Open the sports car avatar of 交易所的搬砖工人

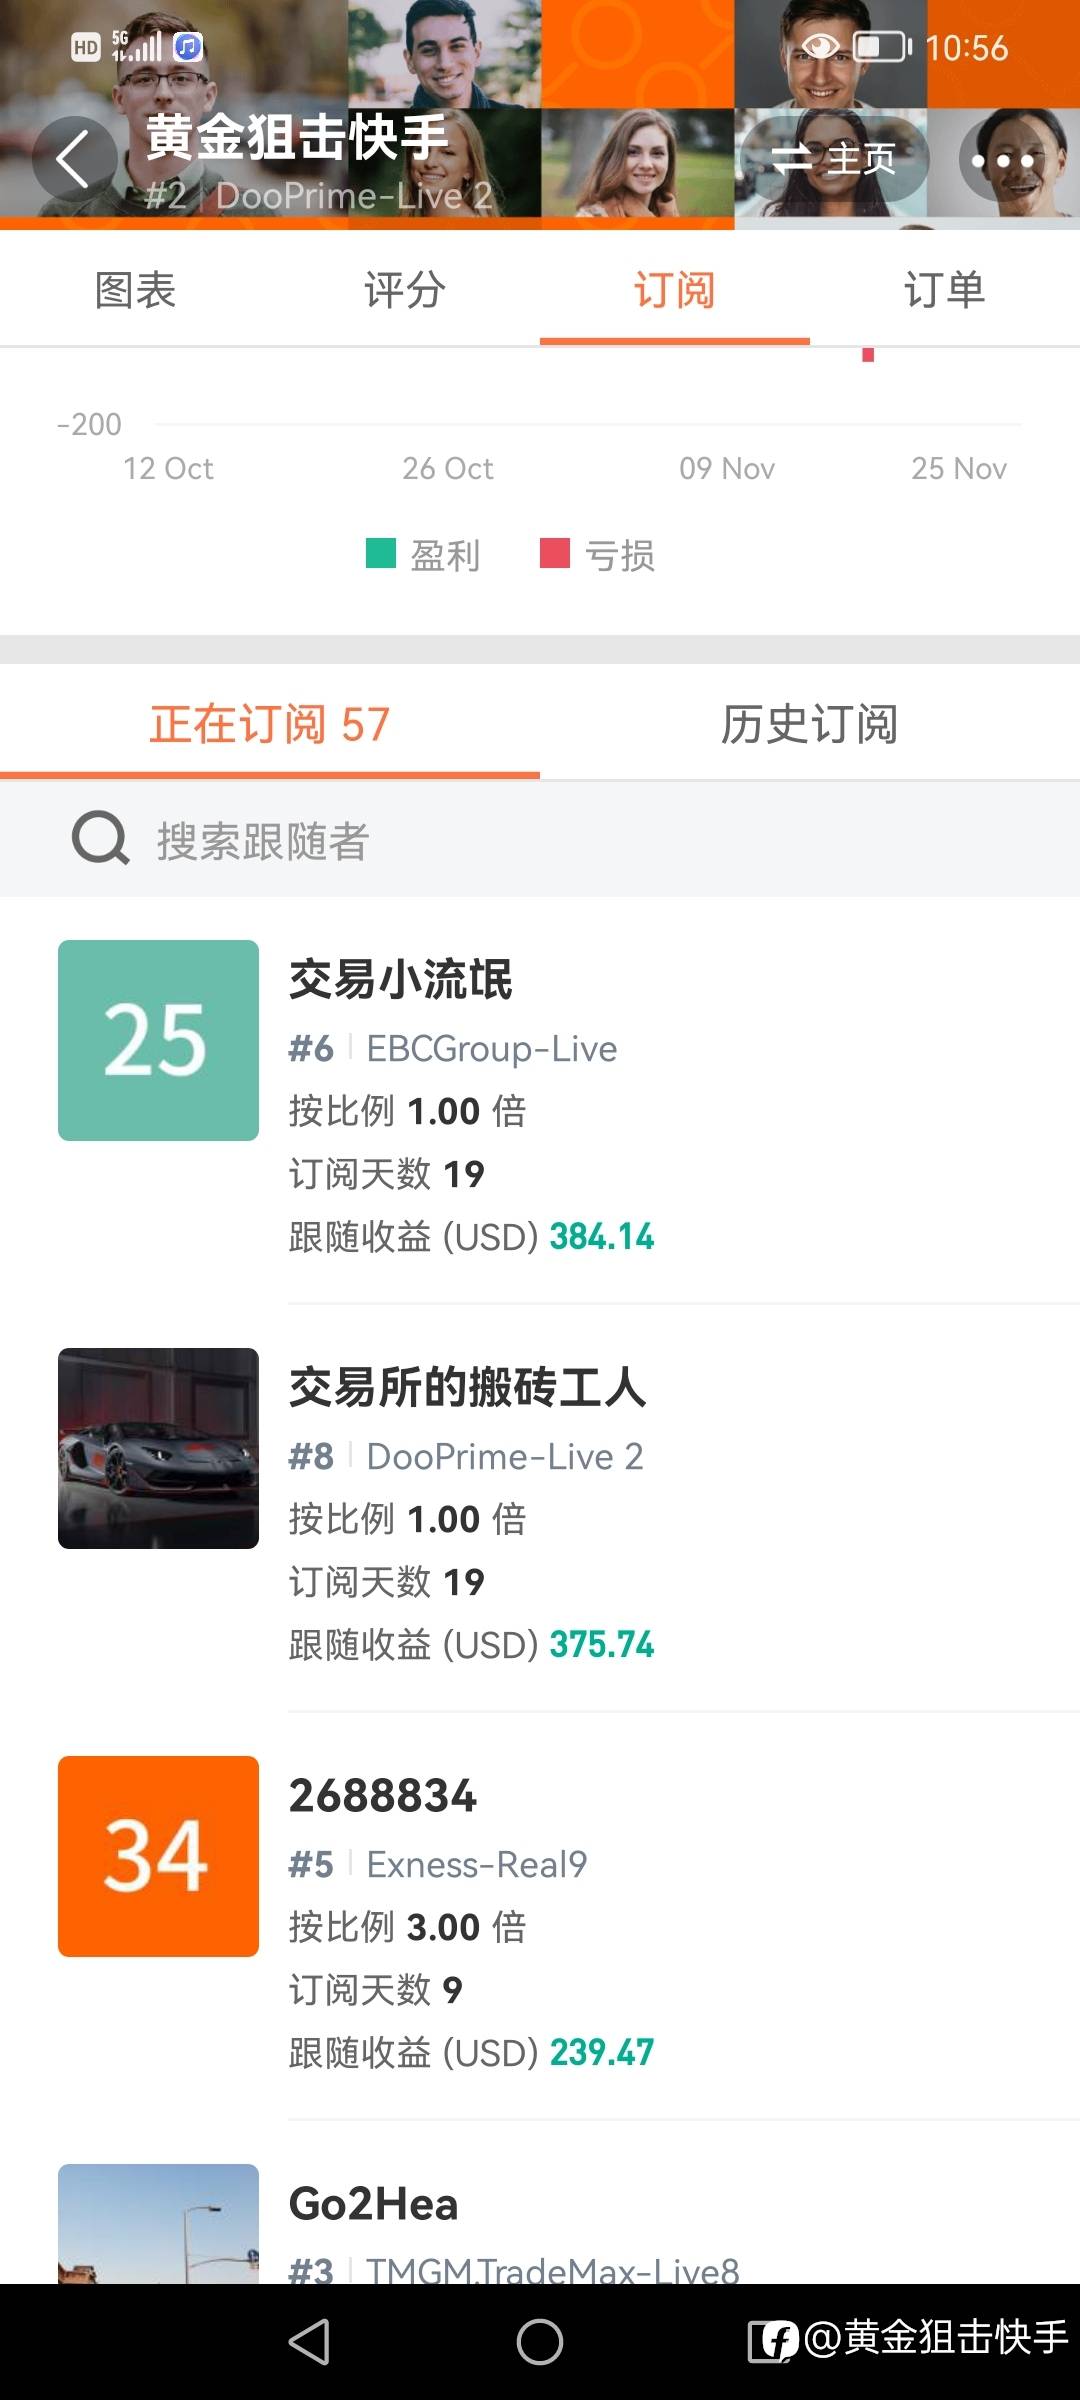tap(158, 1448)
